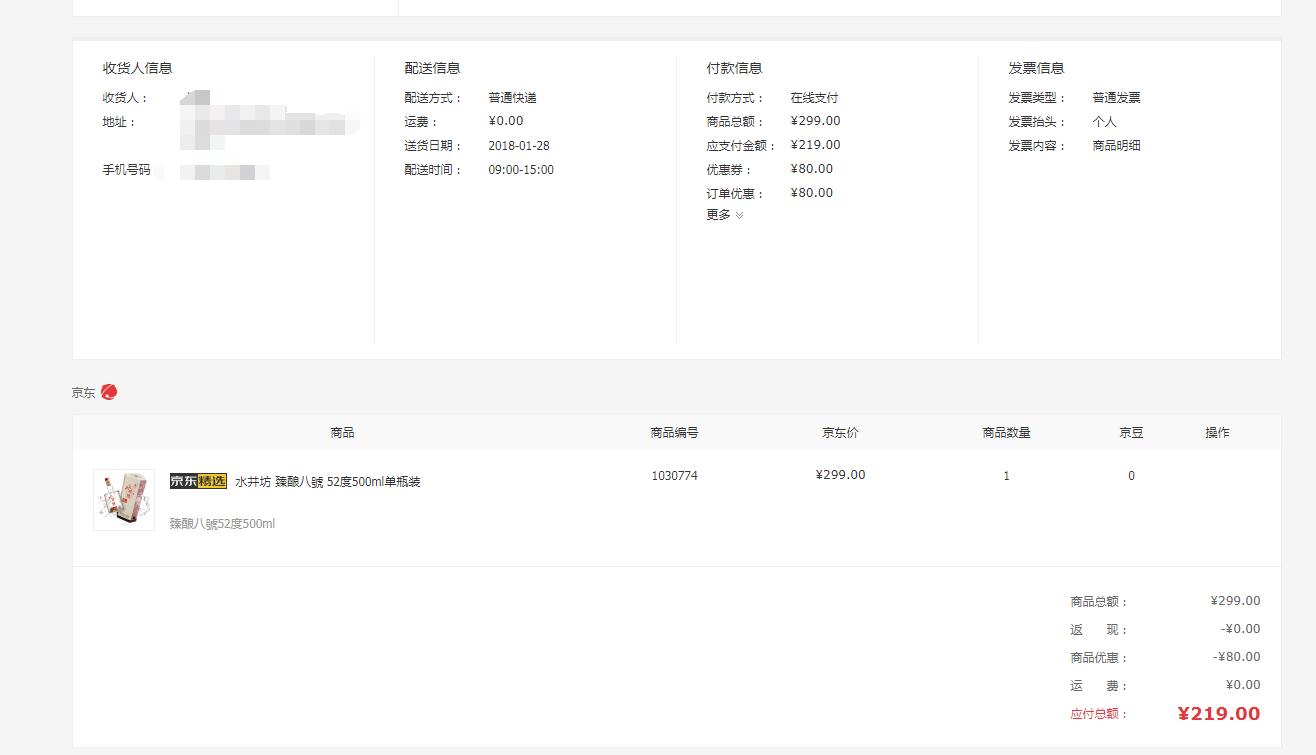Click the red 应付总额 ¥219.00 total

coord(1219,713)
